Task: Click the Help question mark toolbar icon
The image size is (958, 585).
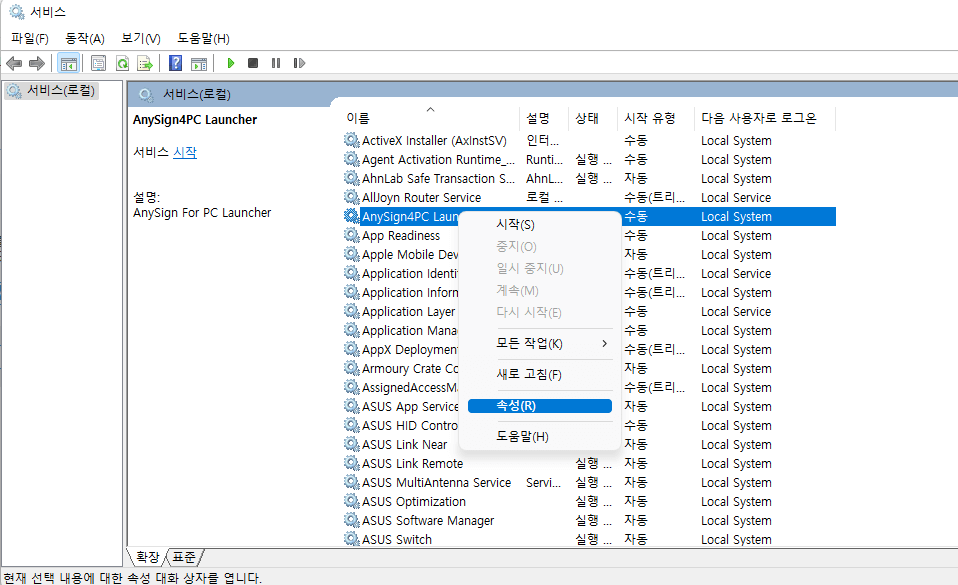Action: point(176,63)
